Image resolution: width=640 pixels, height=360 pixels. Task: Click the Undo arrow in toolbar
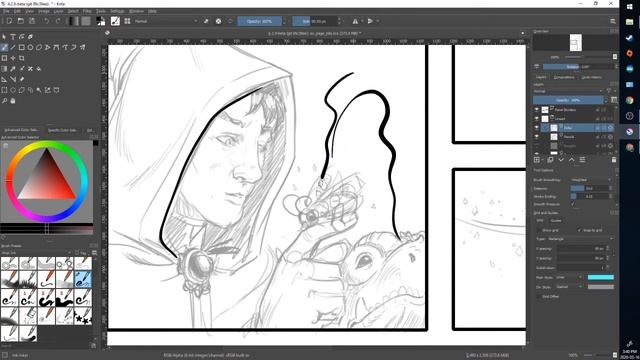[x=47, y=21]
